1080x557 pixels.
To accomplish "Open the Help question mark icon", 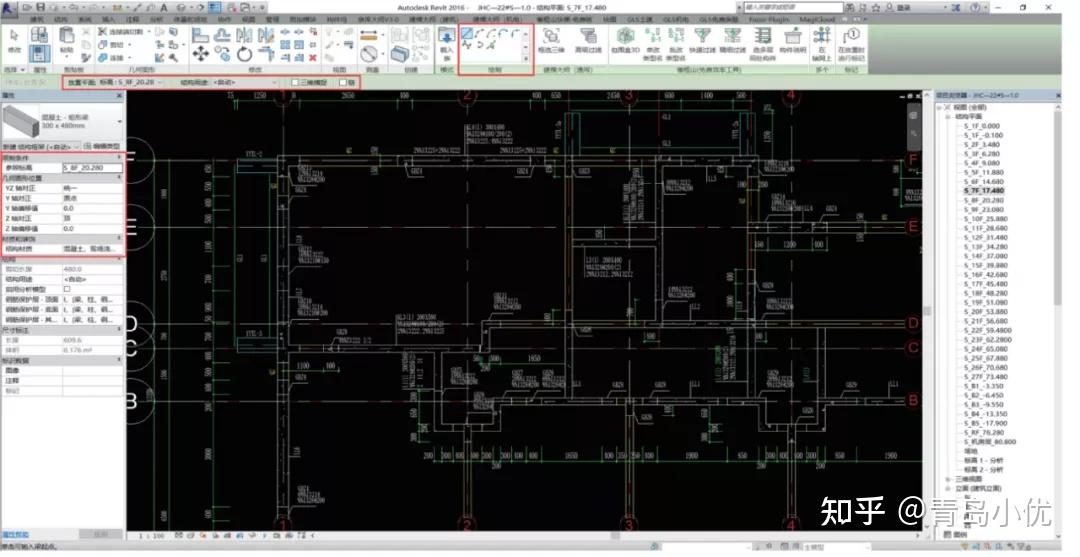I will 975,8.
